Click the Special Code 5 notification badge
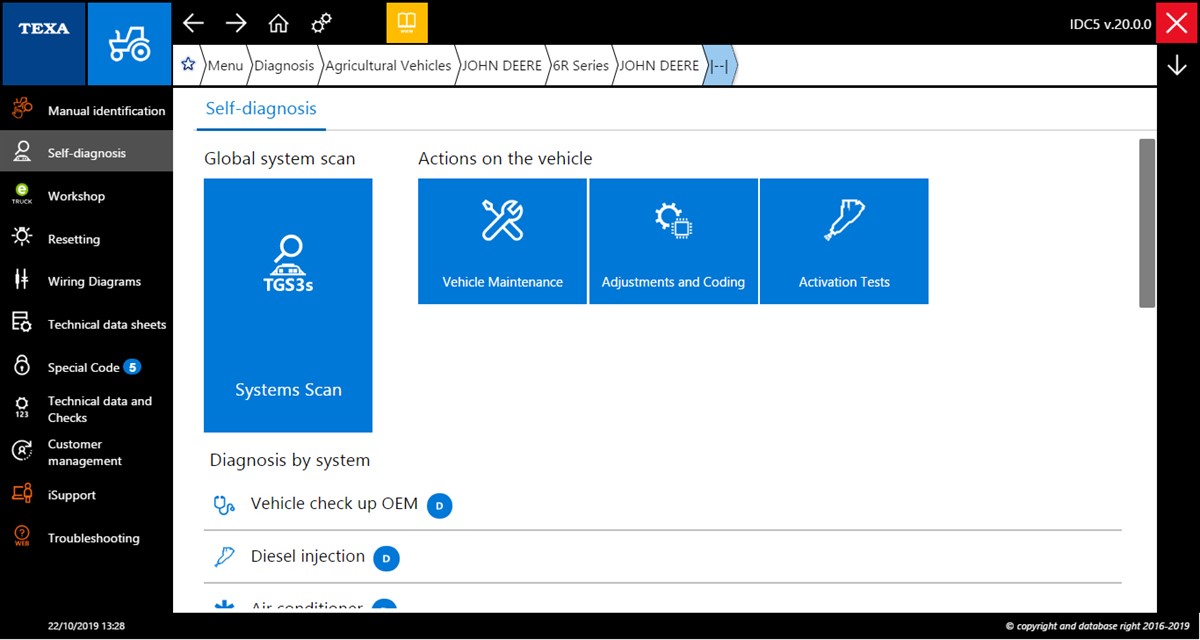Screen dimensions: 1200x640 pos(133,367)
